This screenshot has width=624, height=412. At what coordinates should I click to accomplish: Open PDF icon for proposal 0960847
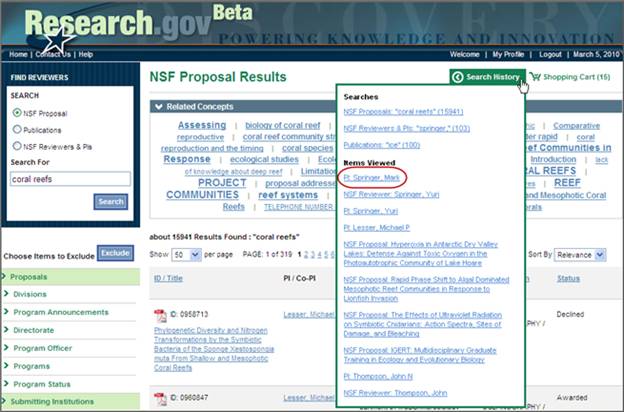(x=160, y=400)
